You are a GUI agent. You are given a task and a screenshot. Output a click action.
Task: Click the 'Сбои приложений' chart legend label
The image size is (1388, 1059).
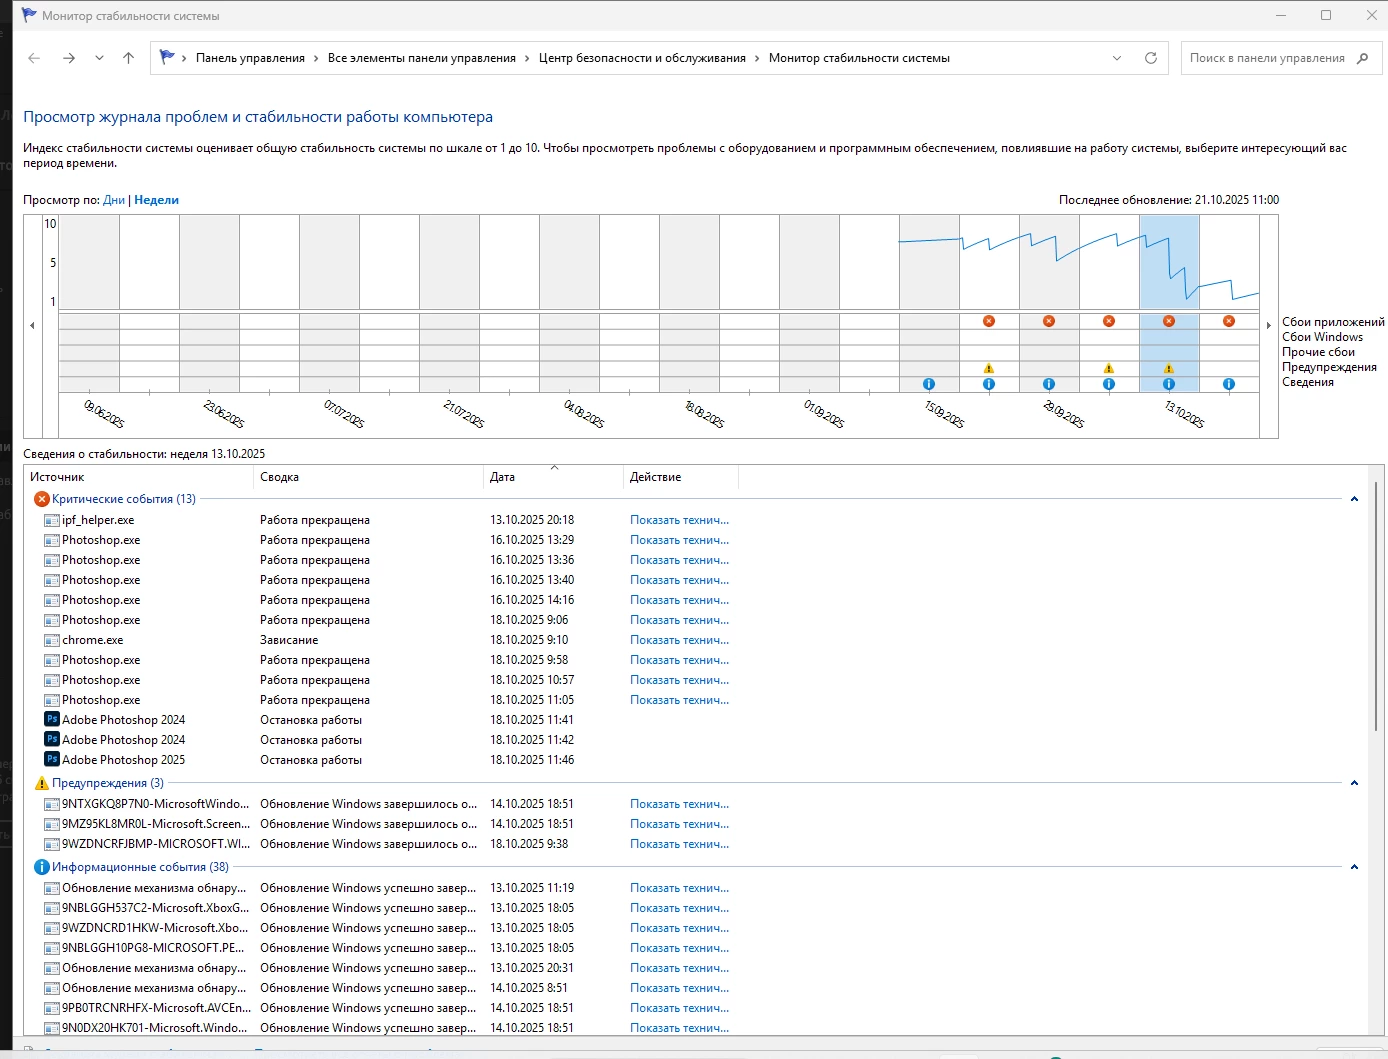[1333, 322]
